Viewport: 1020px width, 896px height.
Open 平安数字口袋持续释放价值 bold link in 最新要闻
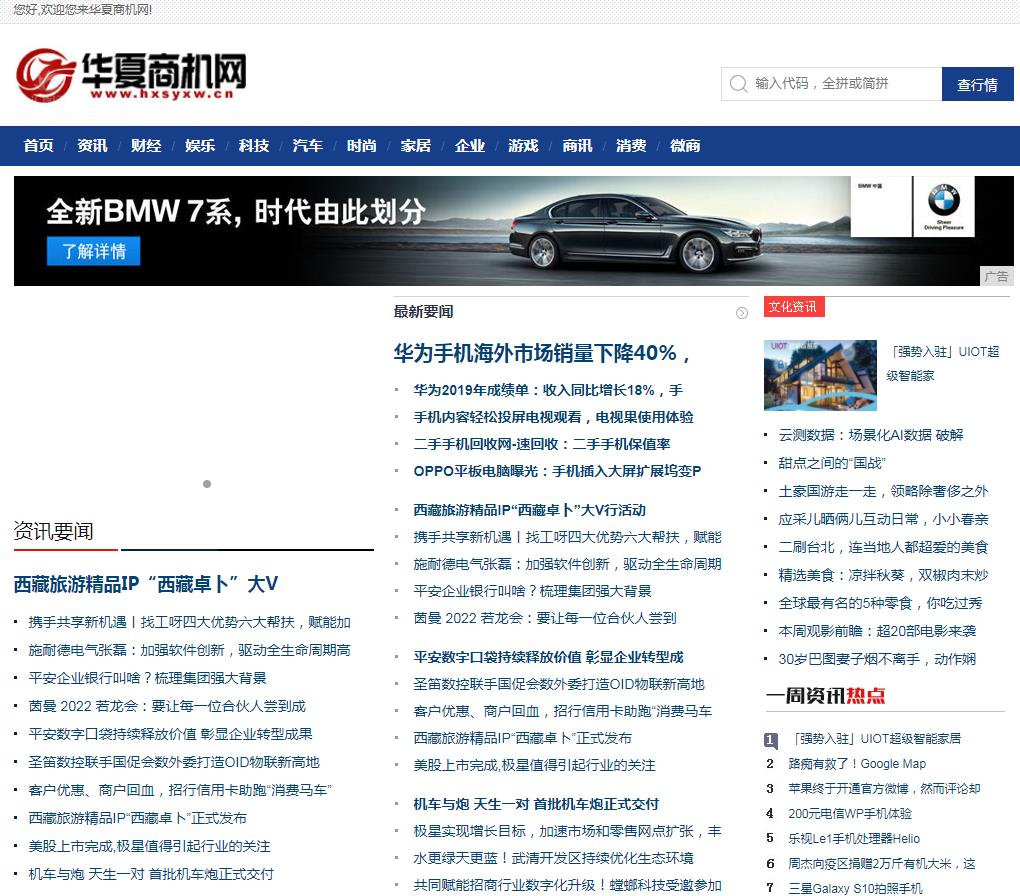548,657
